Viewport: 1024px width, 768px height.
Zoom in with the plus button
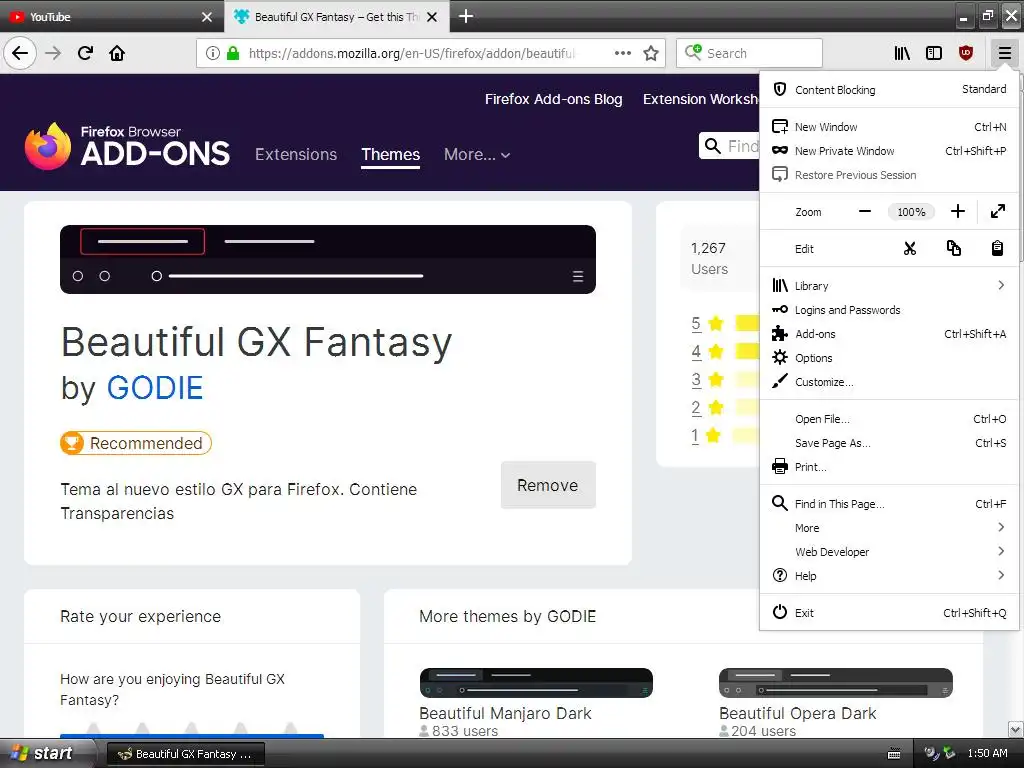(x=957, y=212)
